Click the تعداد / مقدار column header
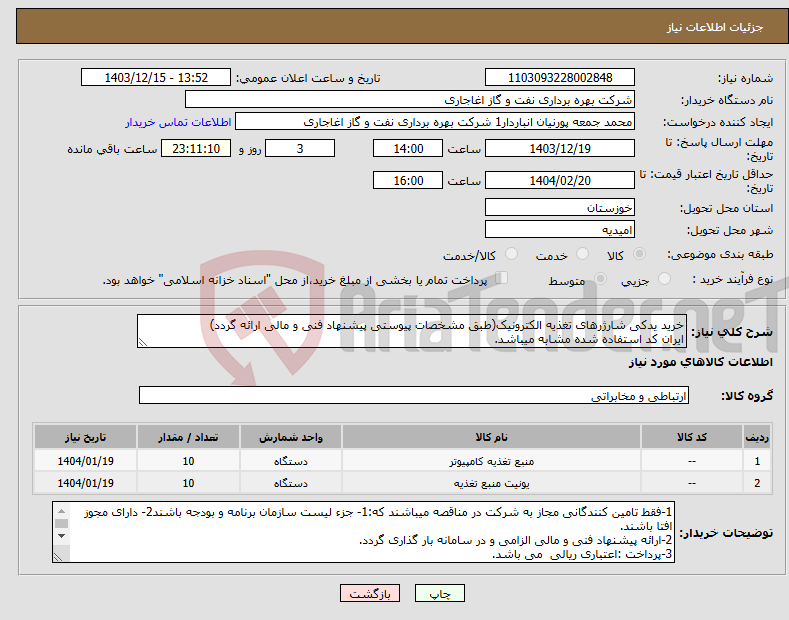This screenshot has width=789, height=620. [188, 437]
